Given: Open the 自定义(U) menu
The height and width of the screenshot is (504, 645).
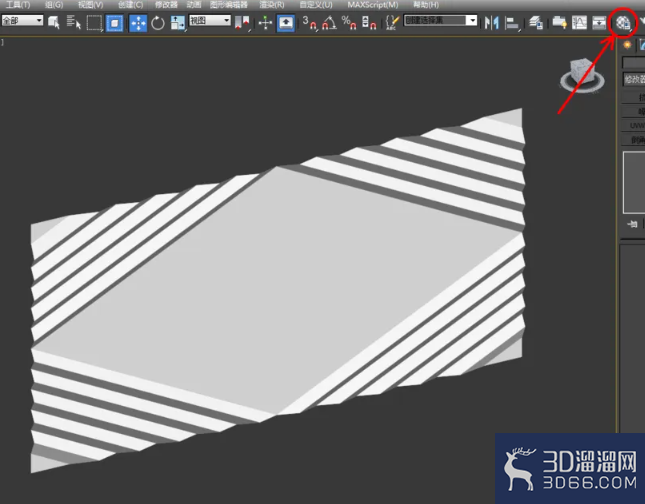Looking at the screenshot, I should [x=316, y=5].
